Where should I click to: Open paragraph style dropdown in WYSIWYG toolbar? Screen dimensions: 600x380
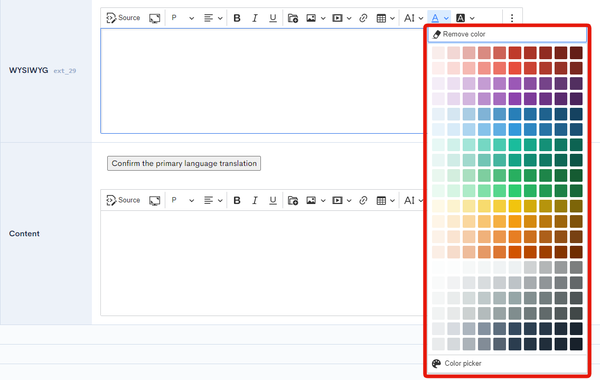183,18
